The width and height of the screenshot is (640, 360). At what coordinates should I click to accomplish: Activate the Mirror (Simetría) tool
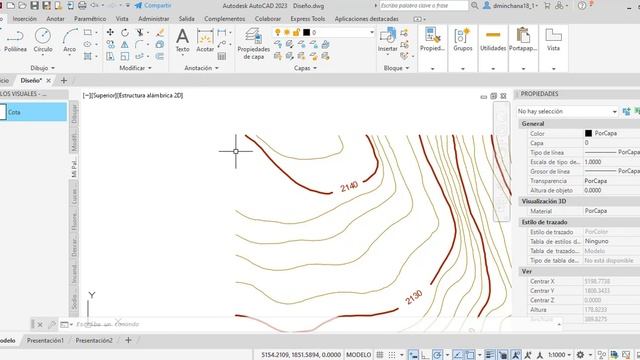125,44
